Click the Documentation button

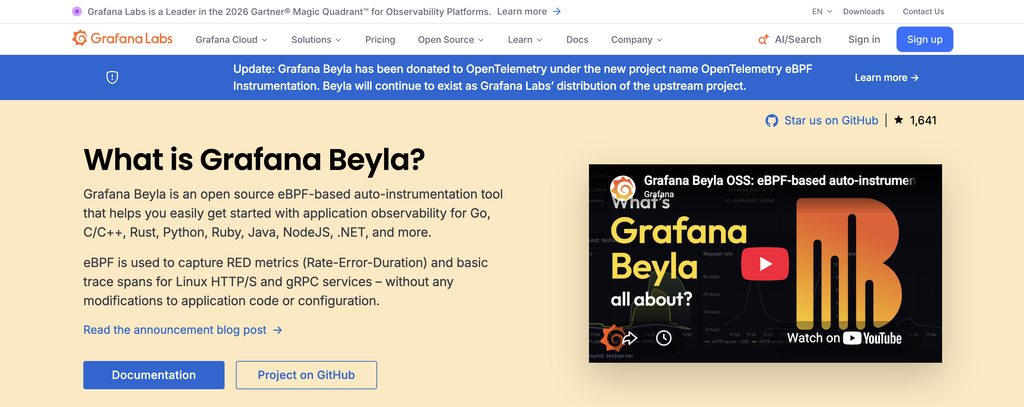(x=153, y=375)
